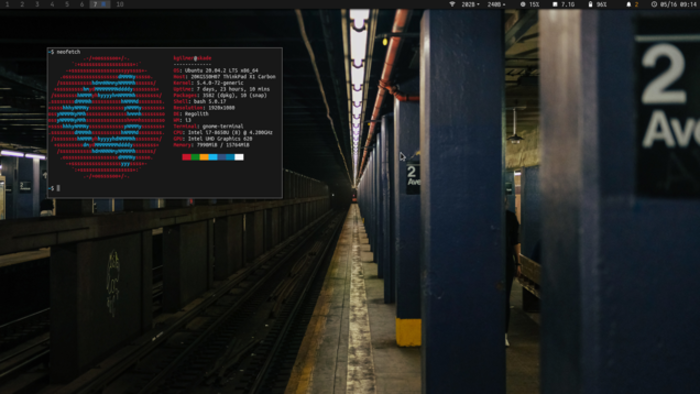Screen dimensions: 700x394
Task: Switch to workspace 4
Action: pos(52,4)
